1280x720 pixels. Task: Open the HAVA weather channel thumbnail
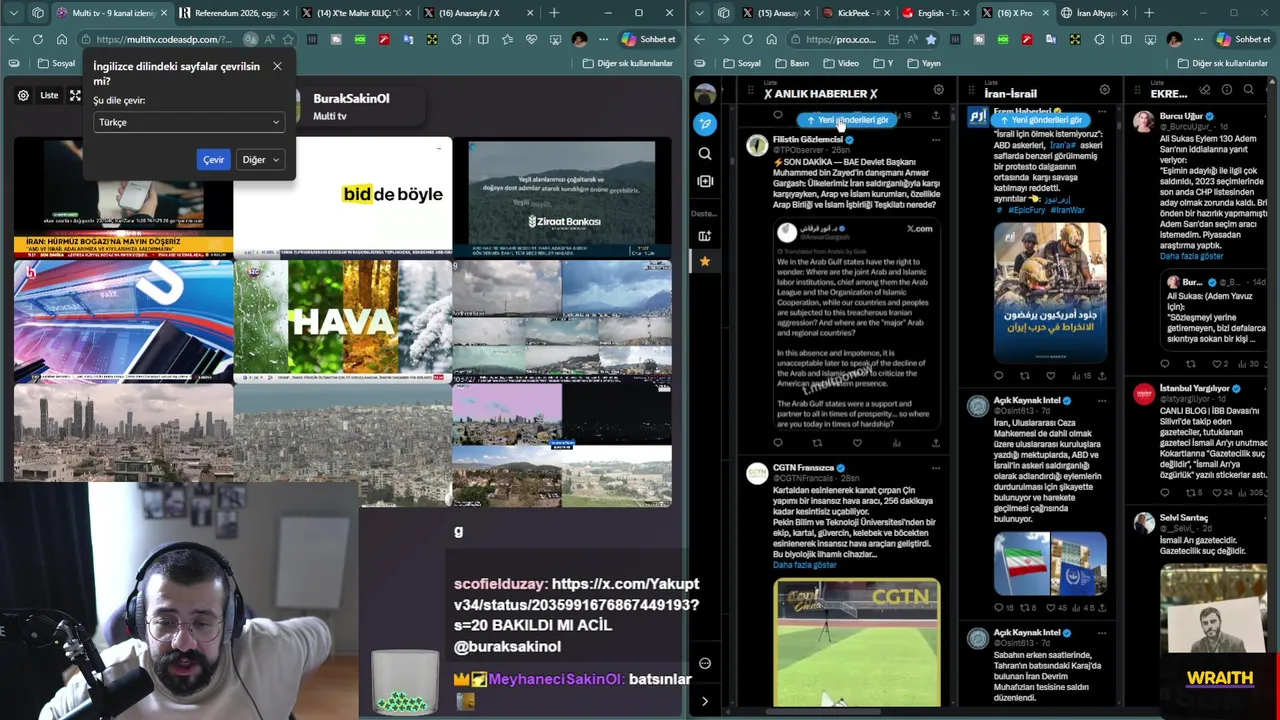coord(342,320)
